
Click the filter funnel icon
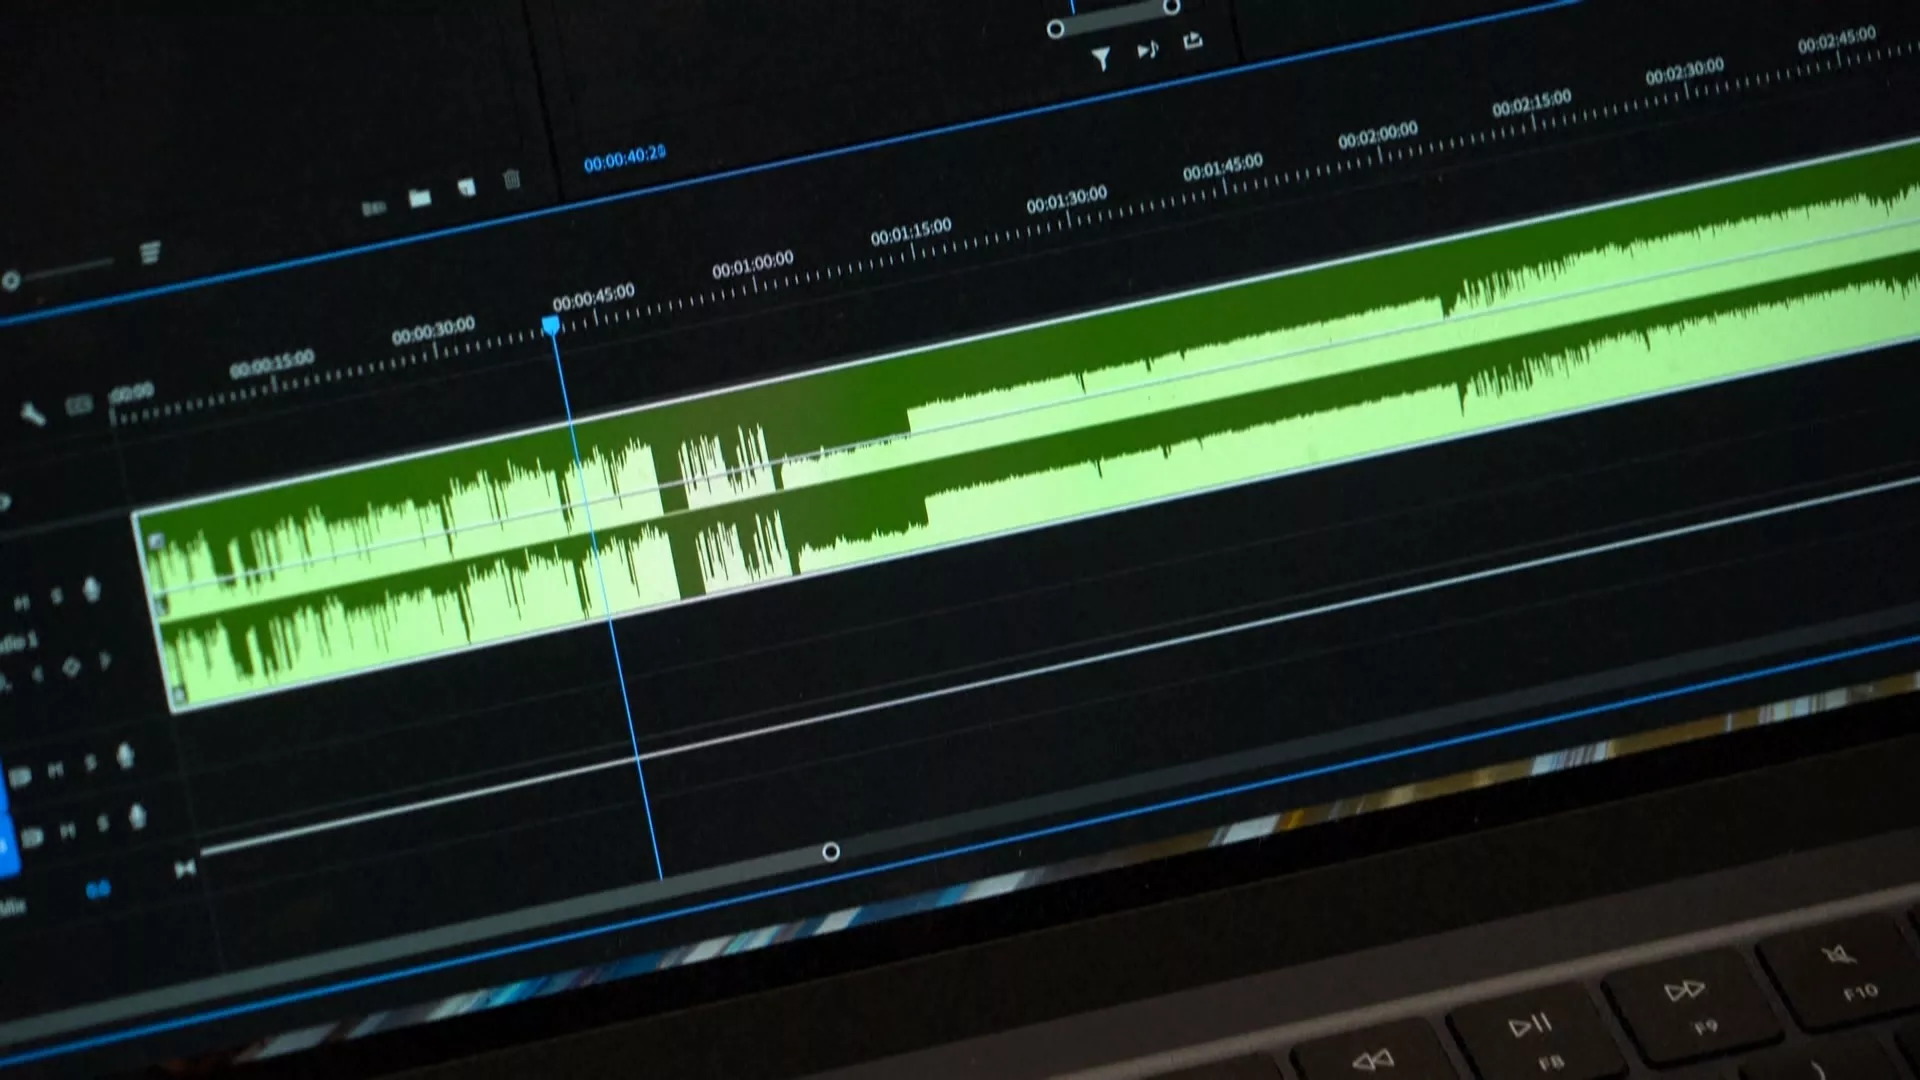coord(1101,60)
